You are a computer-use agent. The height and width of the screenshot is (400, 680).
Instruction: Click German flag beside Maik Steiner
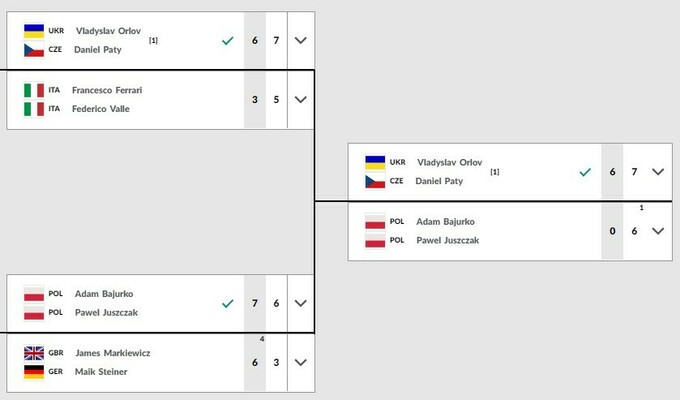(33, 371)
